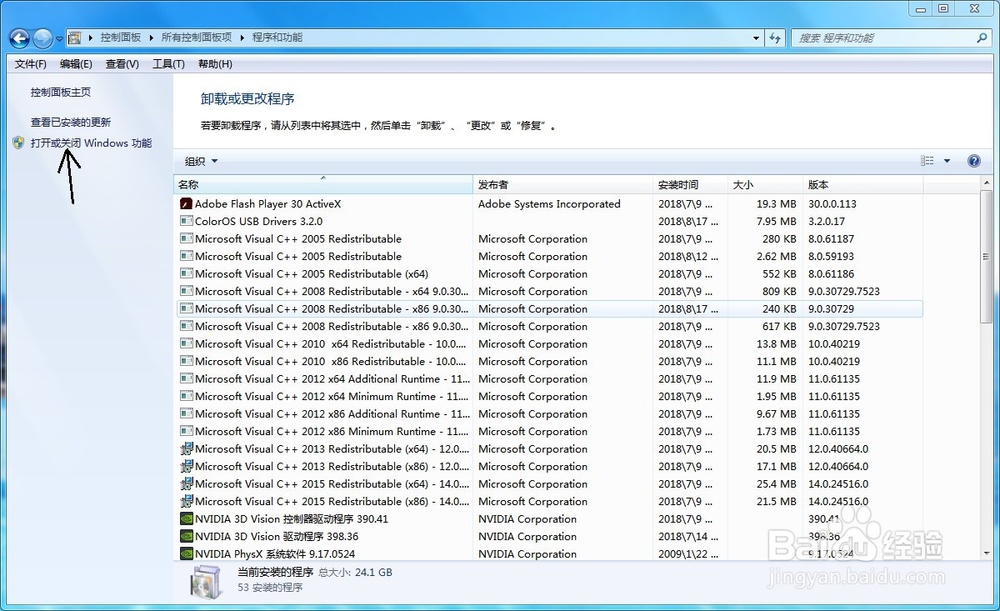The width and height of the screenshot is (1000, 611).
Task: Click the shield icon beside Windows 功能
Action: tap(18, 143)
